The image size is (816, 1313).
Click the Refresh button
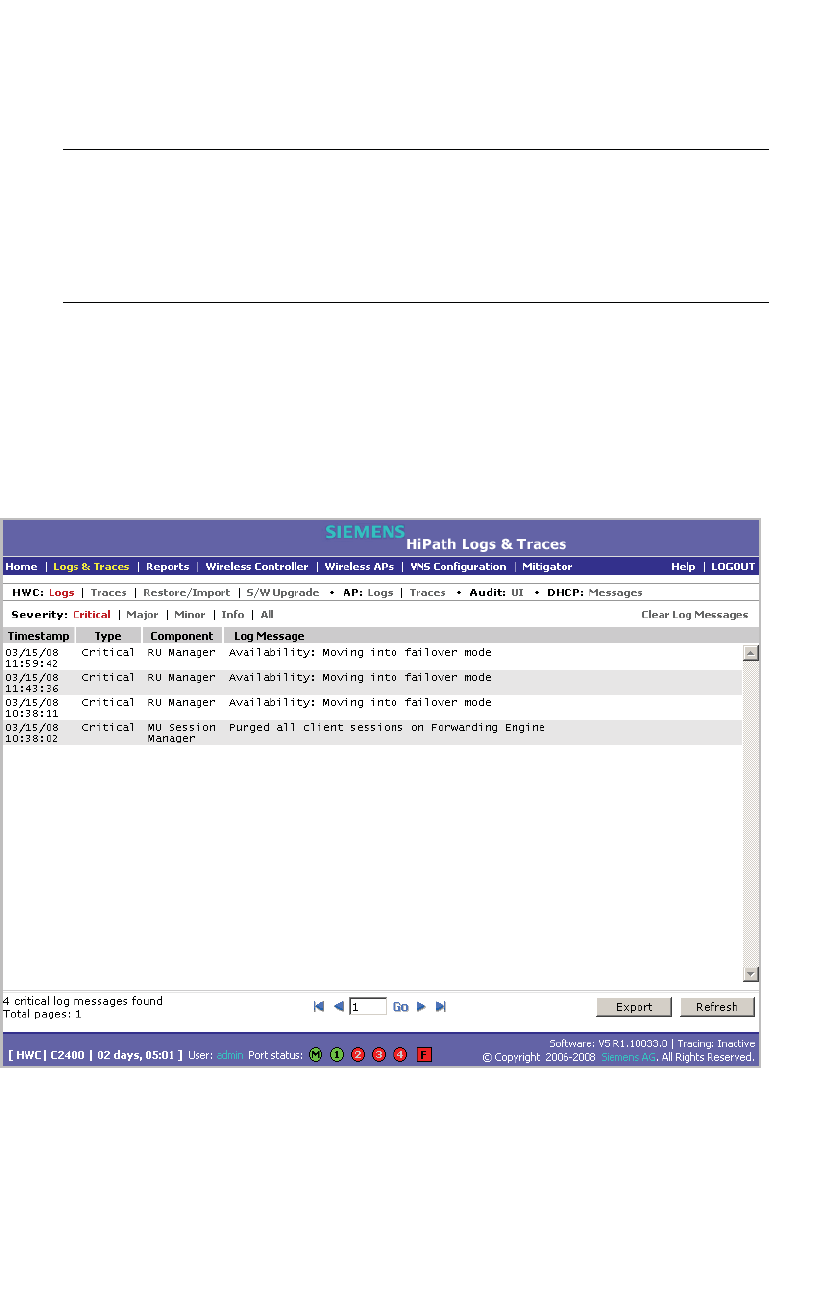click(717, 1007)
